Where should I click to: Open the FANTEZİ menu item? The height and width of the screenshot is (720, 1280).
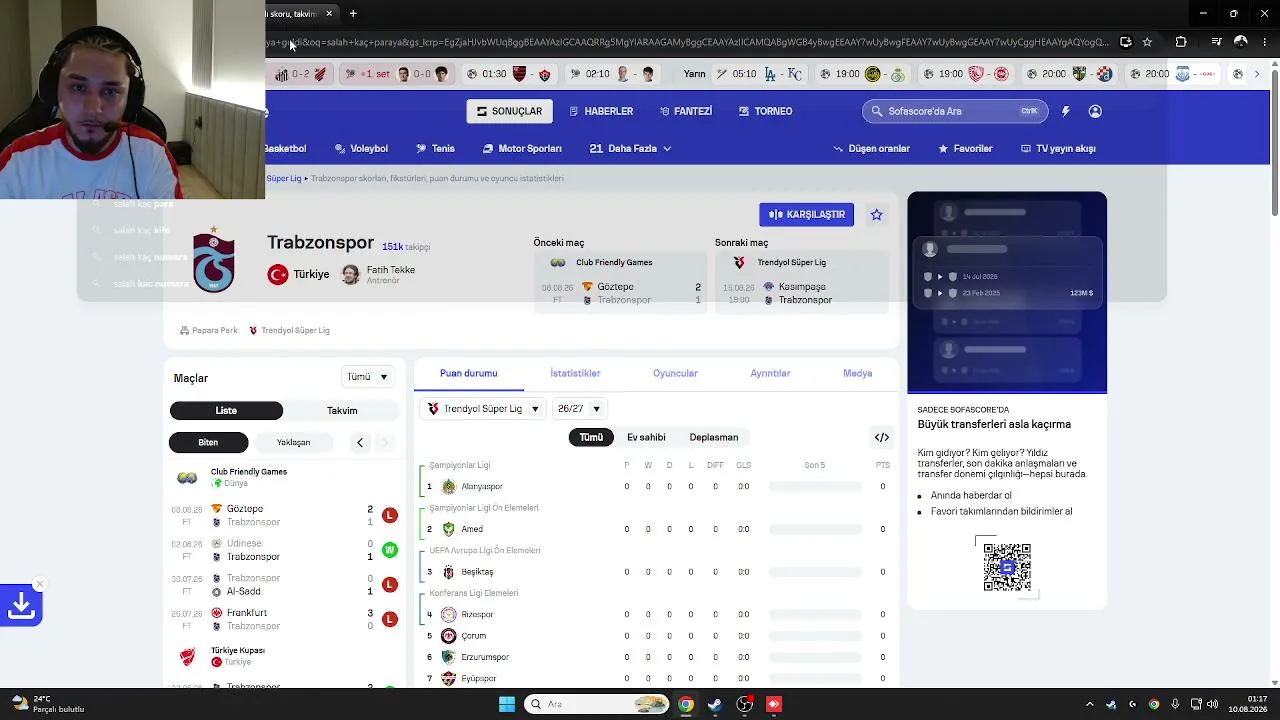coord(686,111)
